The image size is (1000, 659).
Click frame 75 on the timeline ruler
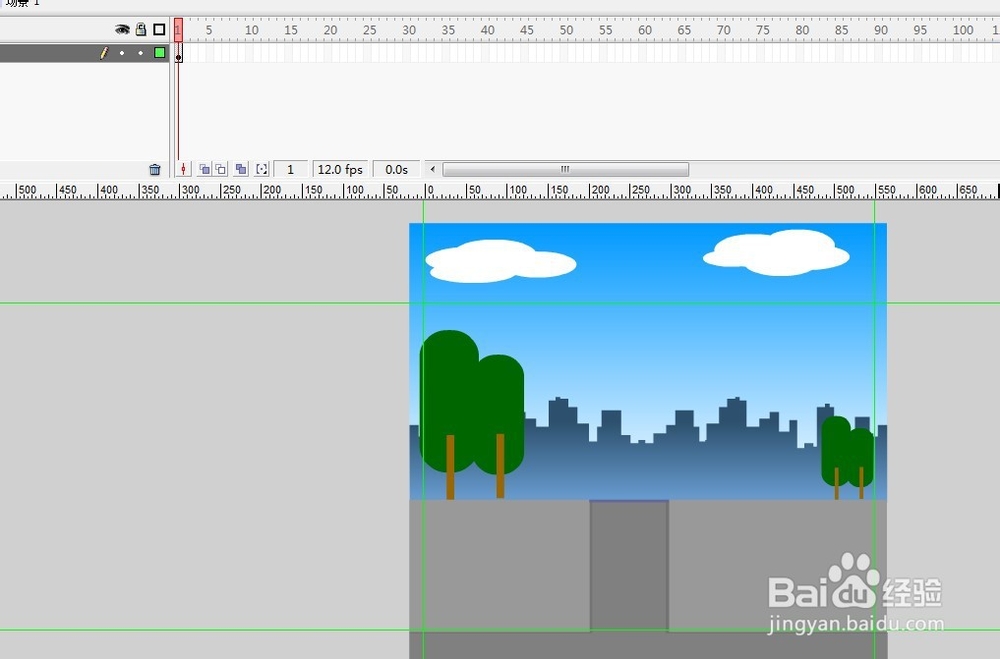click(761, 30)
